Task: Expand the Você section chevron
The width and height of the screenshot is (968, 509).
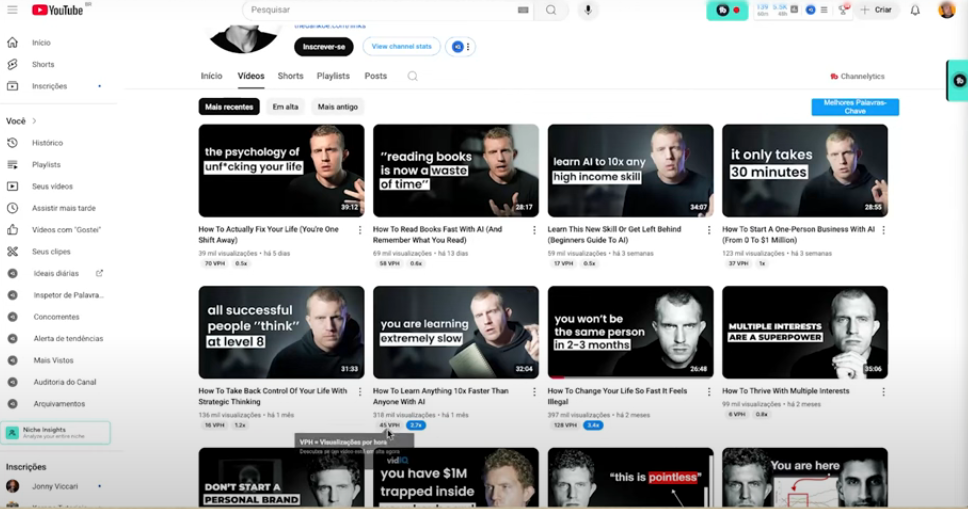Action: click(34, 121)
